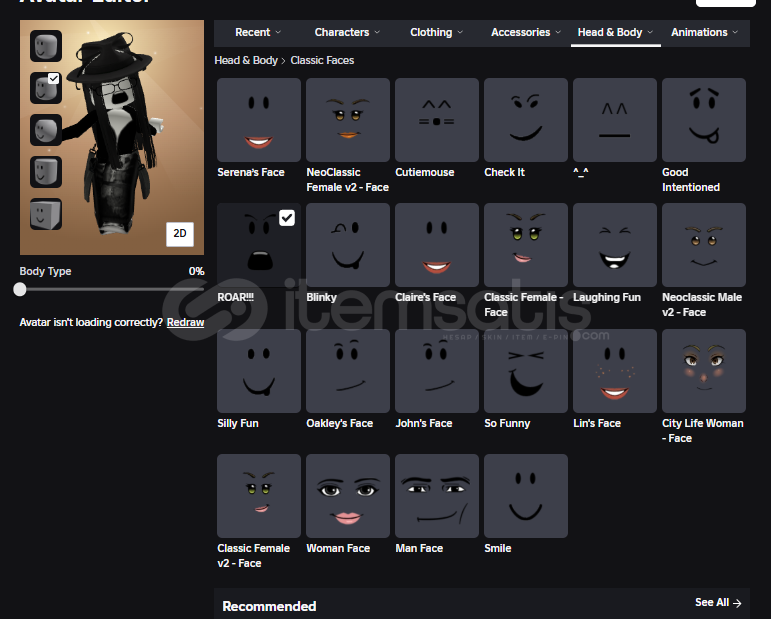Expand the Animations dropdown
Image resolution: width=771 pixels, height=619 pixels.
coord(704,32)
